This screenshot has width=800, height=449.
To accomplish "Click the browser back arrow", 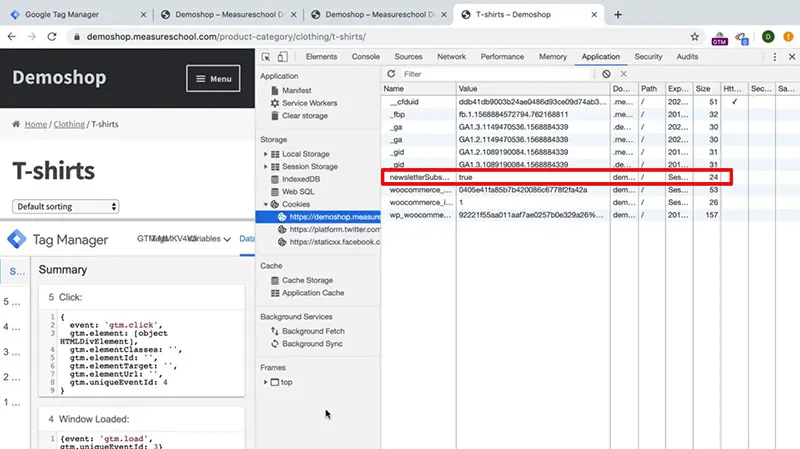I will point(12,37).
